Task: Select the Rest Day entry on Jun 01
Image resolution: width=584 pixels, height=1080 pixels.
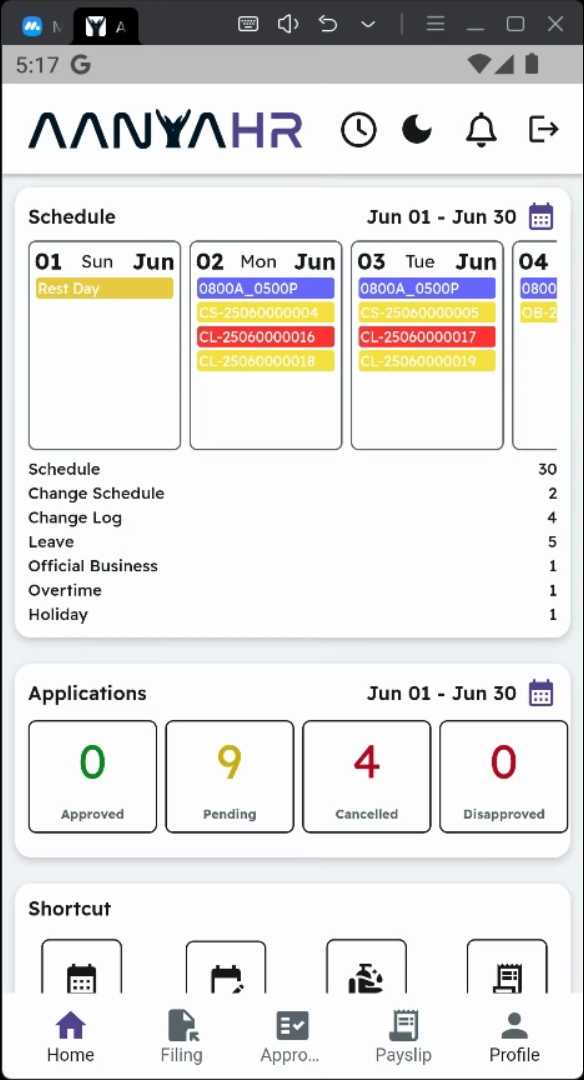Action: pyautogui.click(x=105, y=289)
